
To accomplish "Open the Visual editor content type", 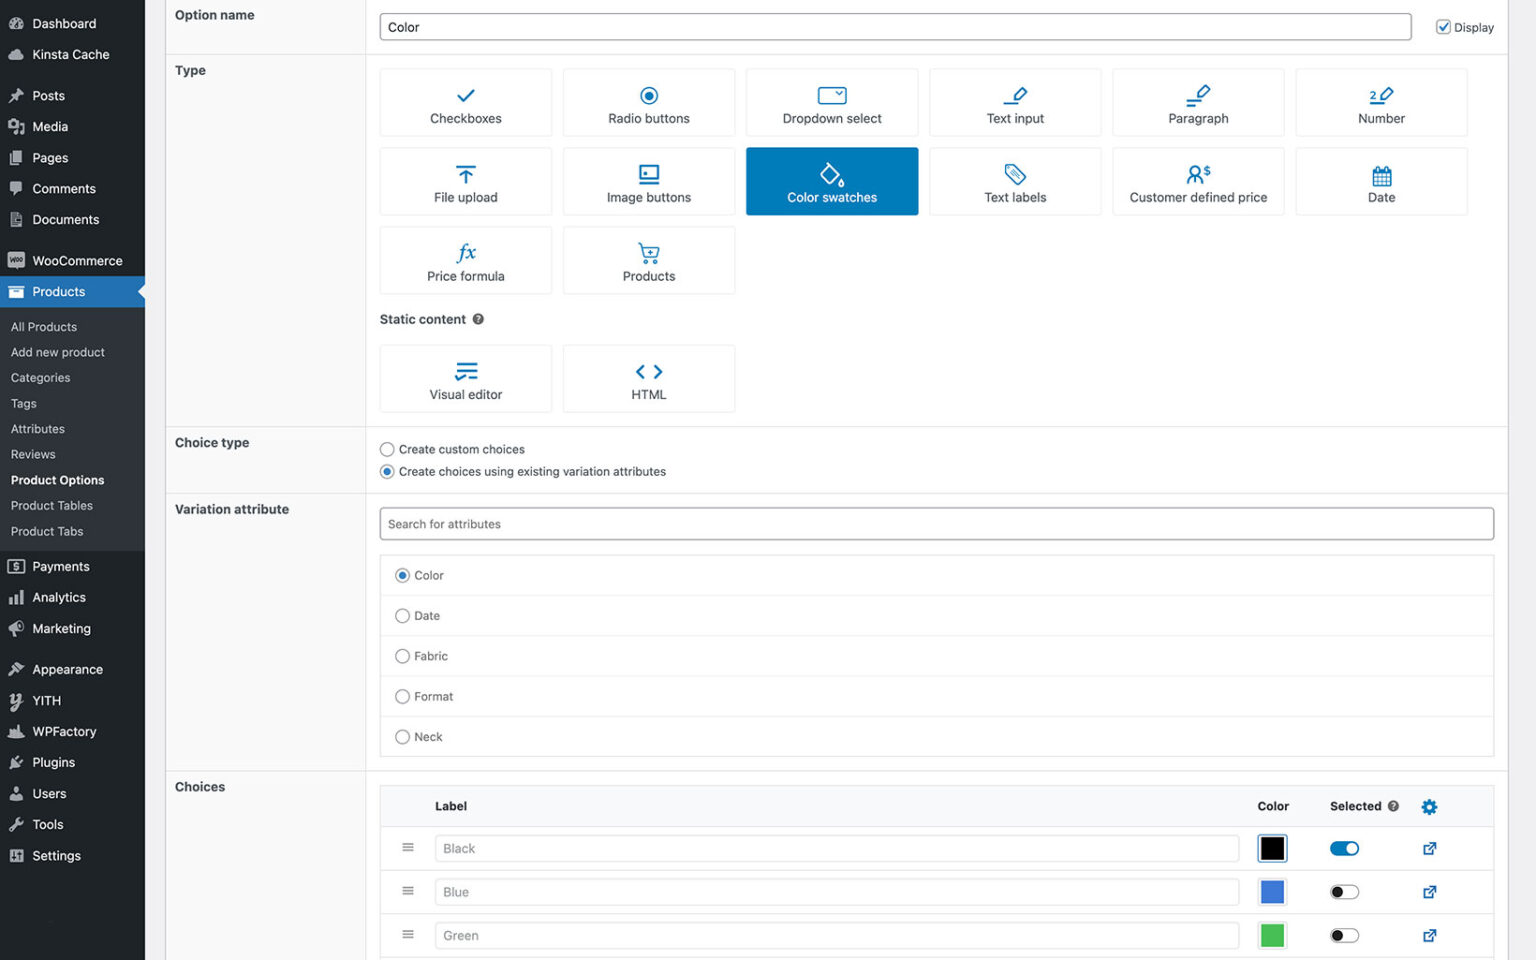I will [x=465, y=378].
